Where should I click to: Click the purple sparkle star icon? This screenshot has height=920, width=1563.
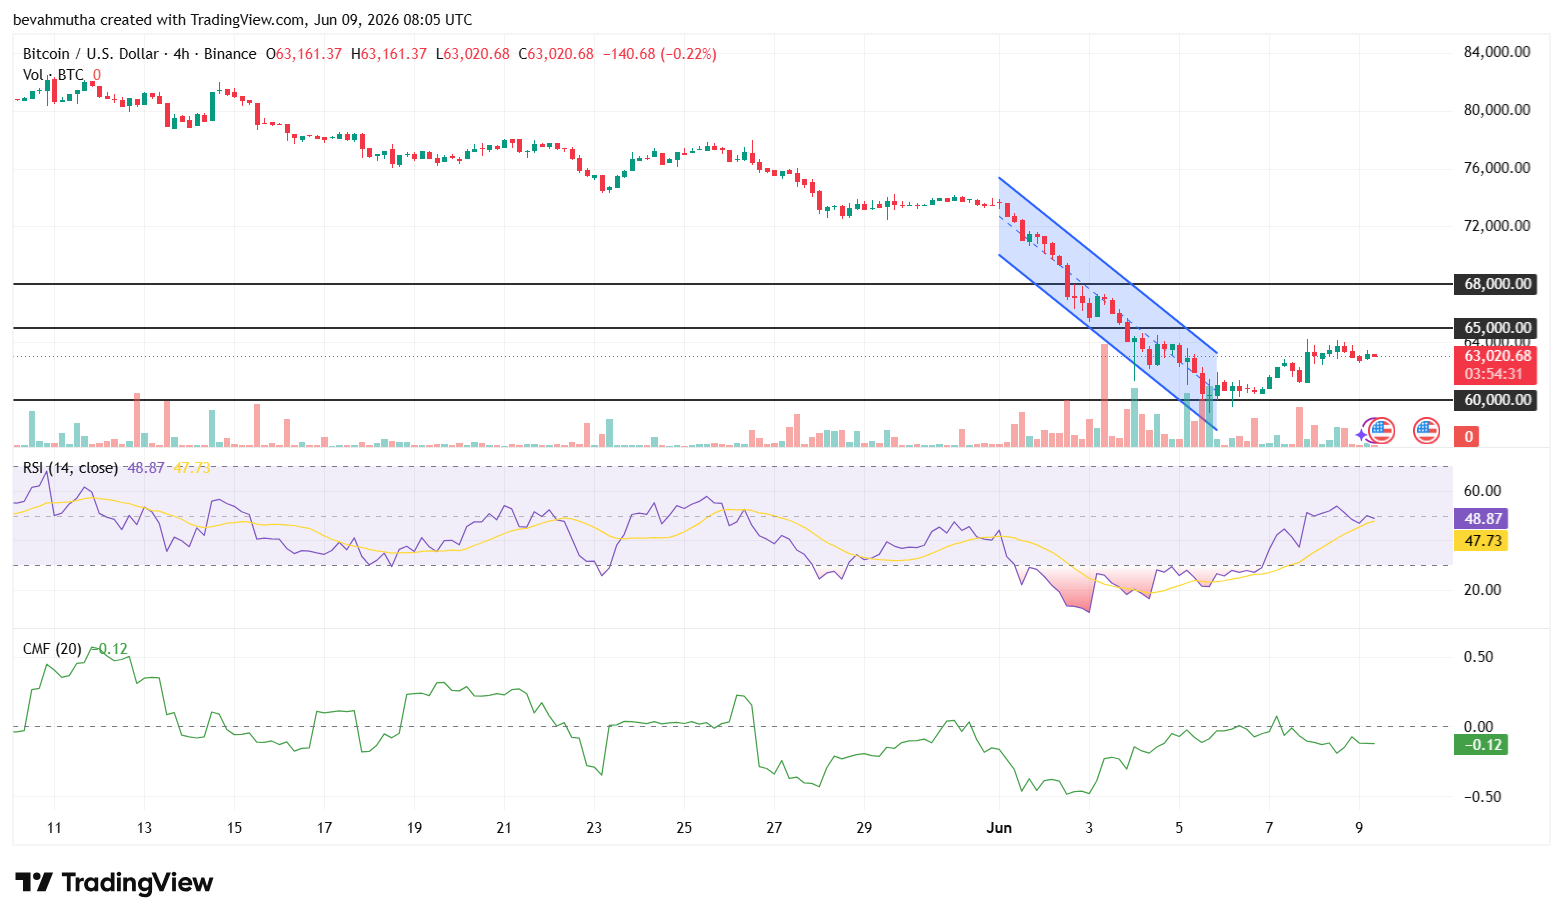coord(1361,435)
